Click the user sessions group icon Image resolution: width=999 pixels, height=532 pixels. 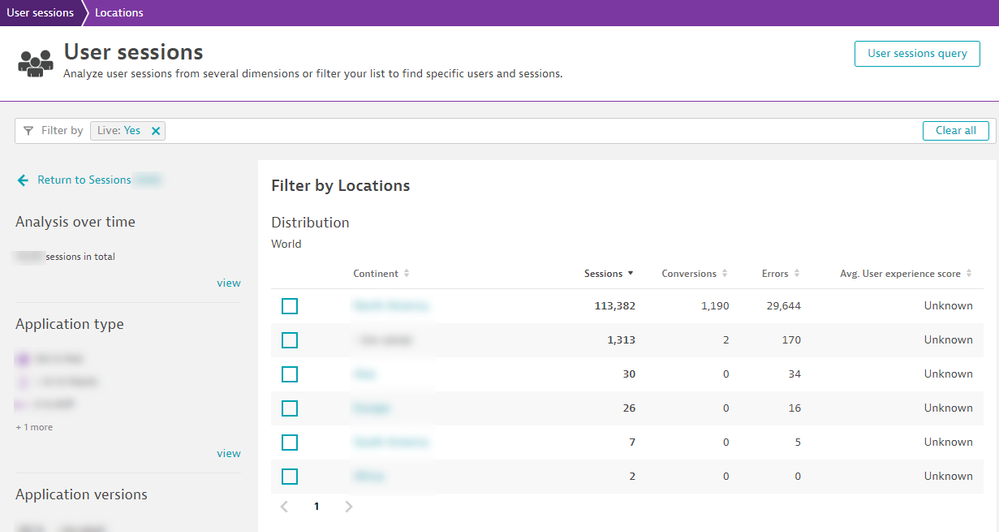35,61
